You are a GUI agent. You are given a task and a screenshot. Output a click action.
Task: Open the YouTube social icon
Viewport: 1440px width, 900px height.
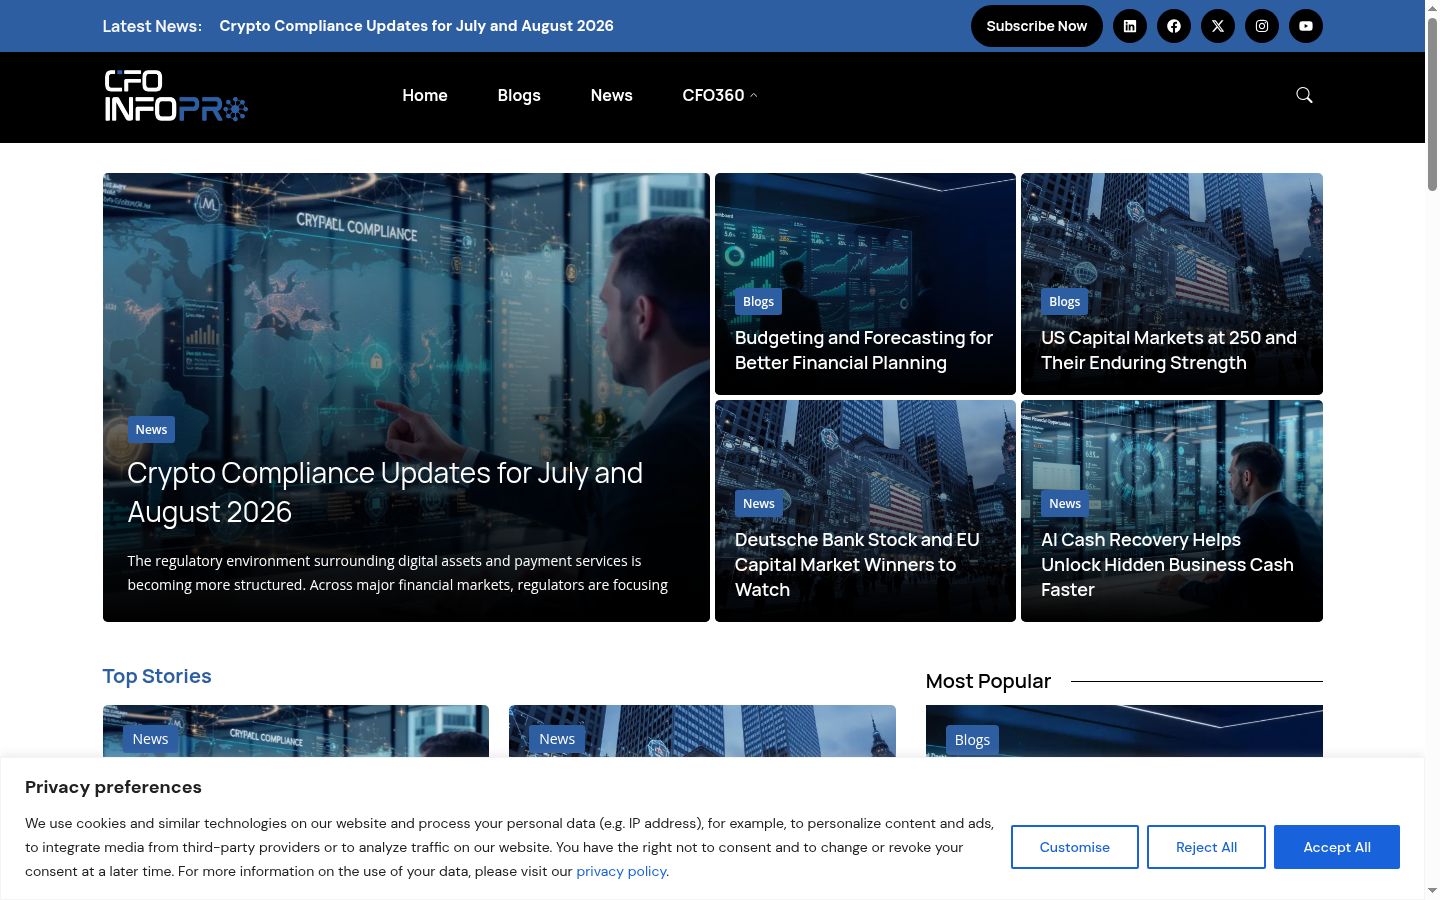tap(1306, 26)
